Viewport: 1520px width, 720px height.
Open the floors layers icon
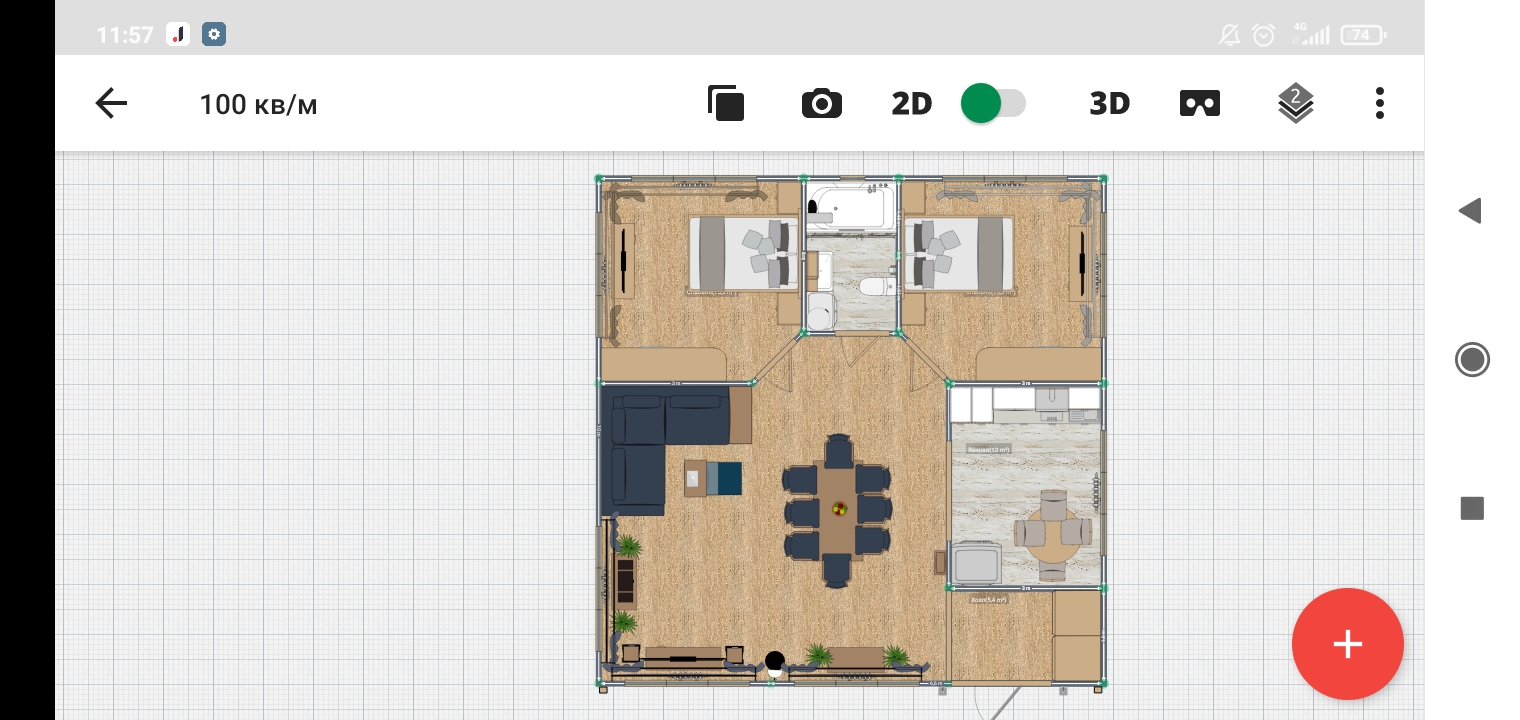click(1296, 103)
